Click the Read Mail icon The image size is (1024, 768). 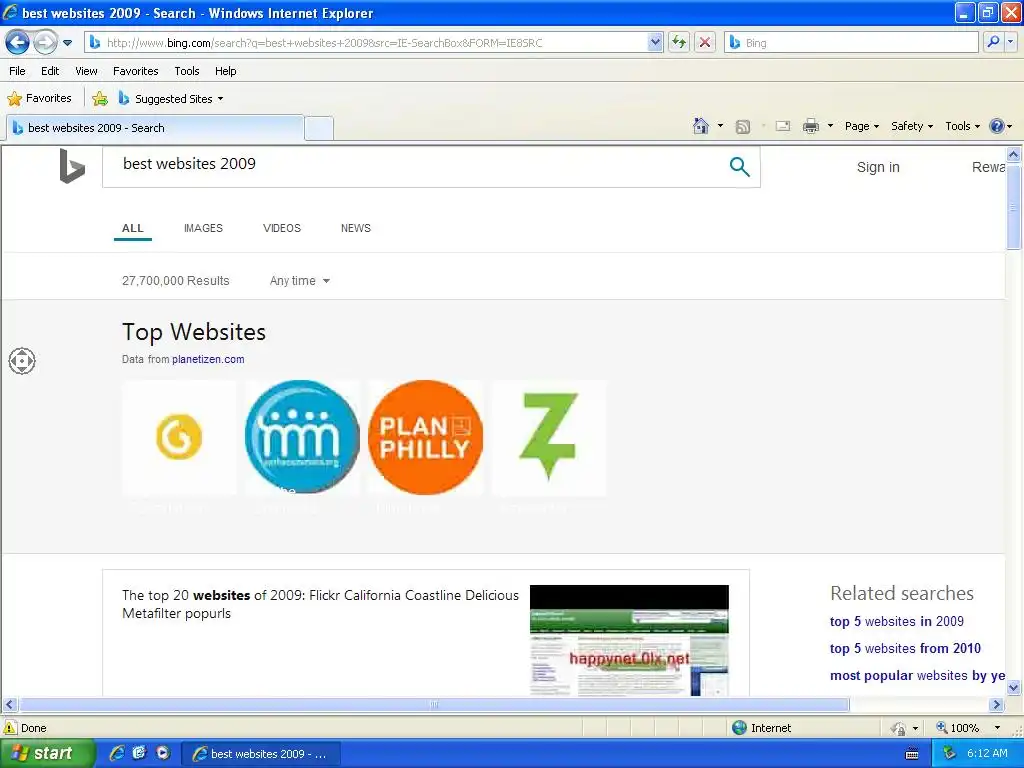(x=783, y=126)
